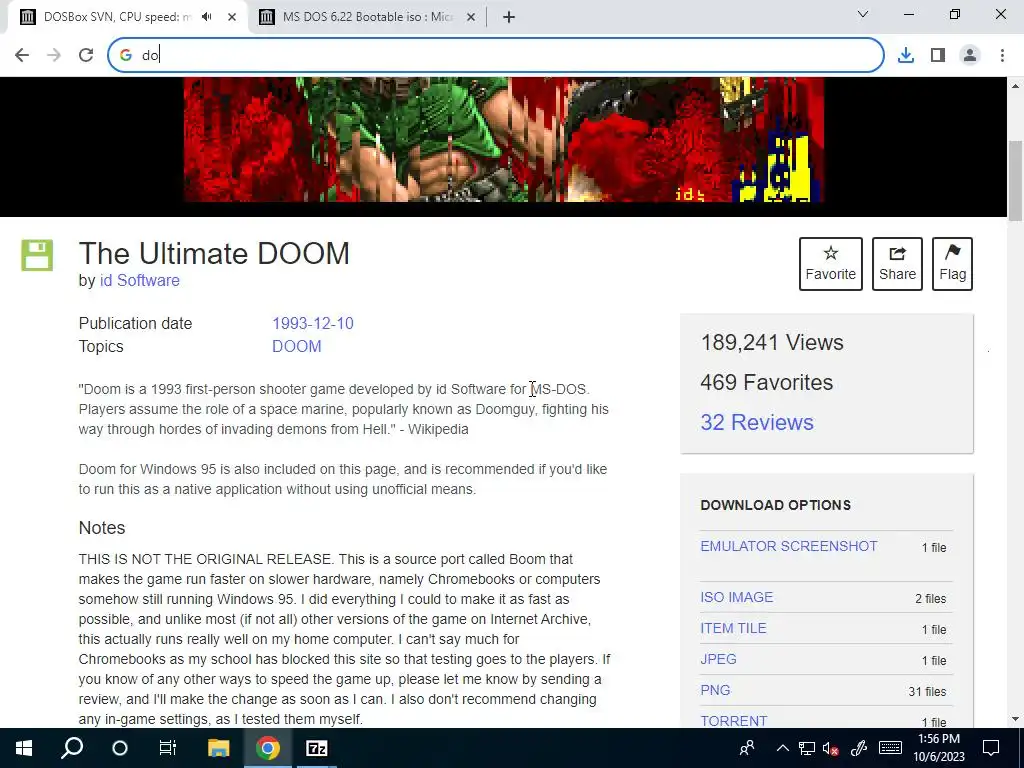Open File Explorer from taskbar
The image size is (1024, 768).
219,748
